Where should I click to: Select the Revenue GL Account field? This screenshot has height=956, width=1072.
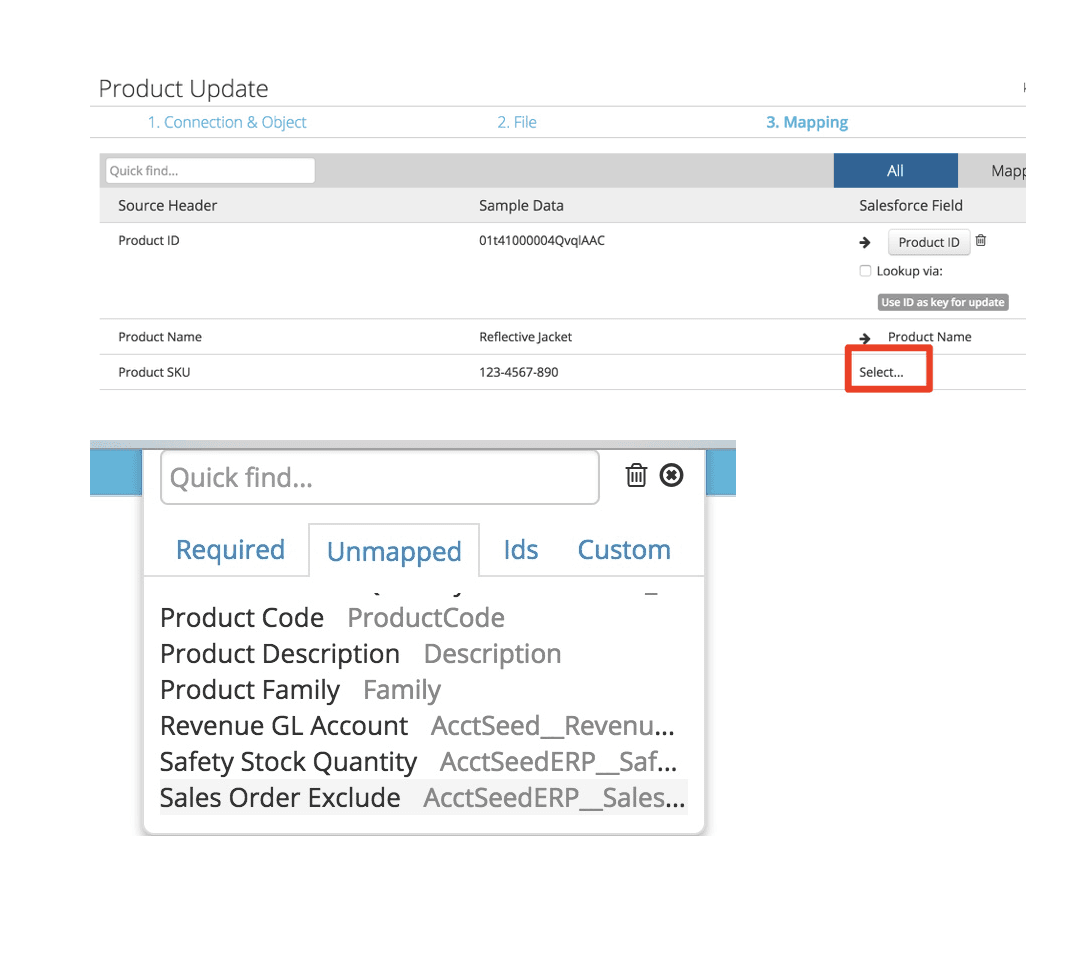[283, 725]
